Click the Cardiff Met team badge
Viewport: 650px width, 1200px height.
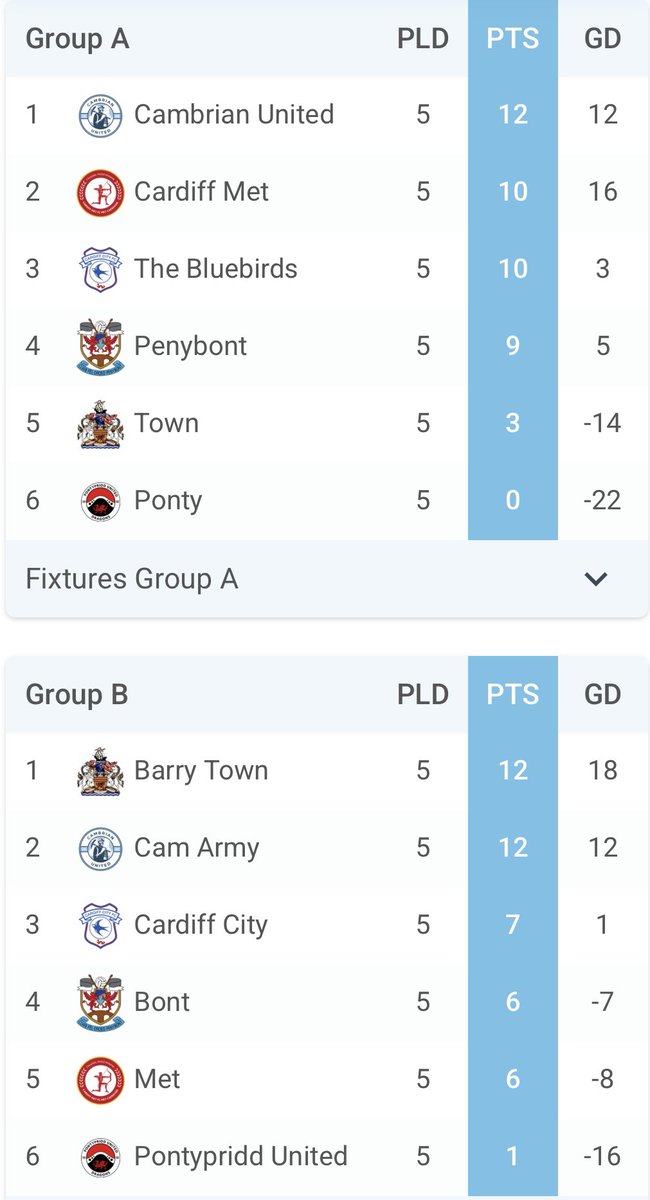tap(100, 192)
